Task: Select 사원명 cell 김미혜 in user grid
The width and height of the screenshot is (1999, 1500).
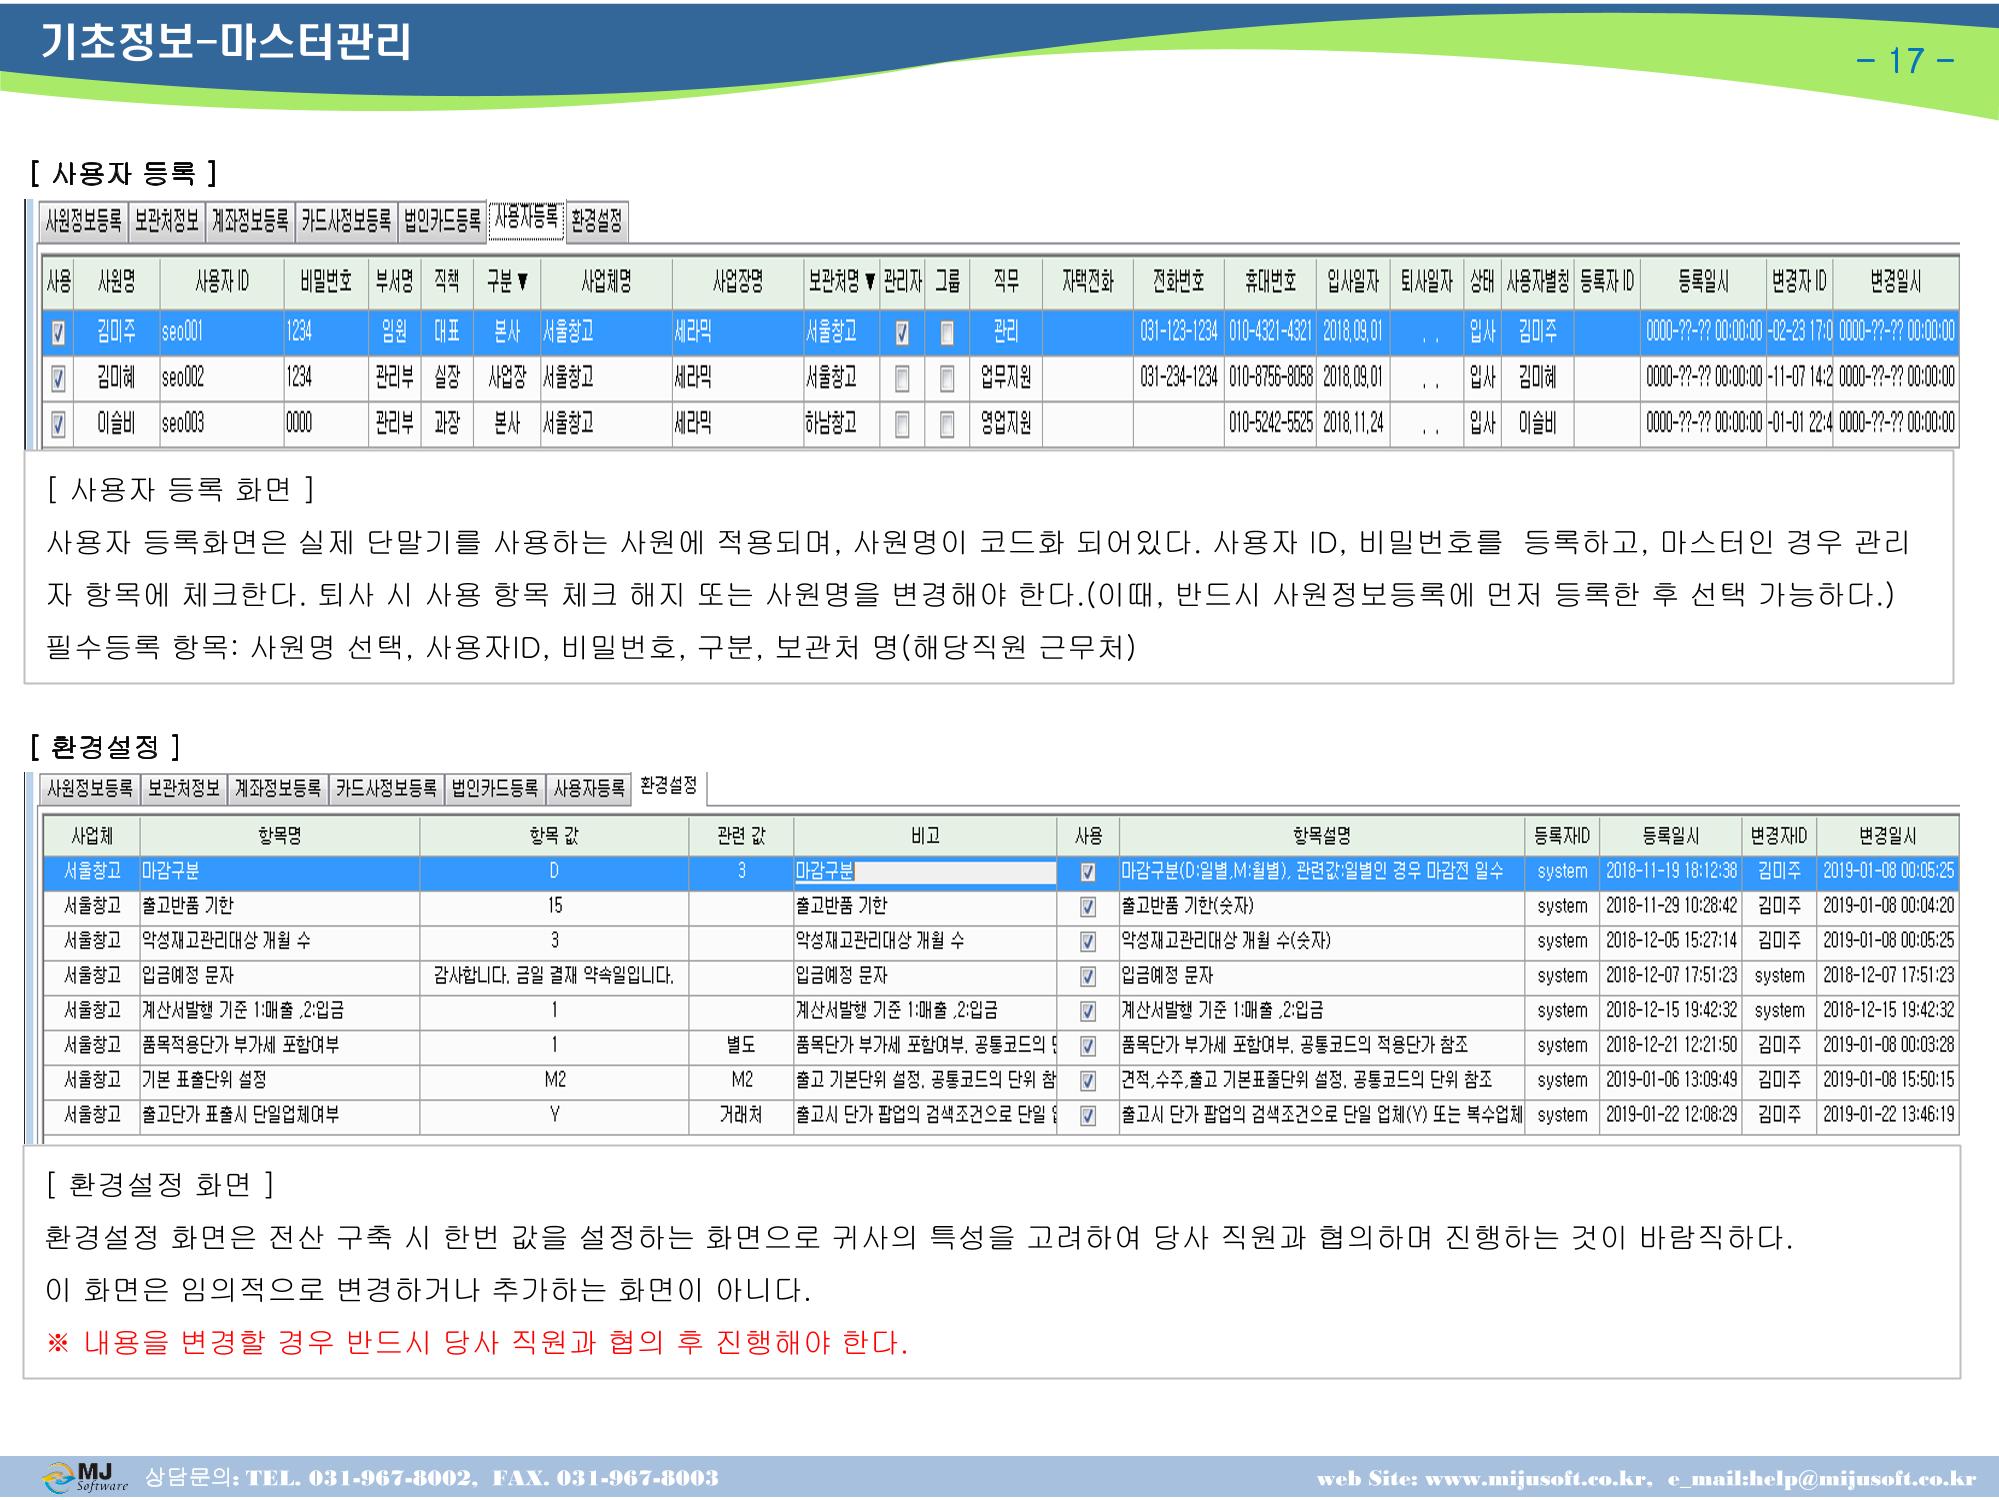Action: pos(116,378)
